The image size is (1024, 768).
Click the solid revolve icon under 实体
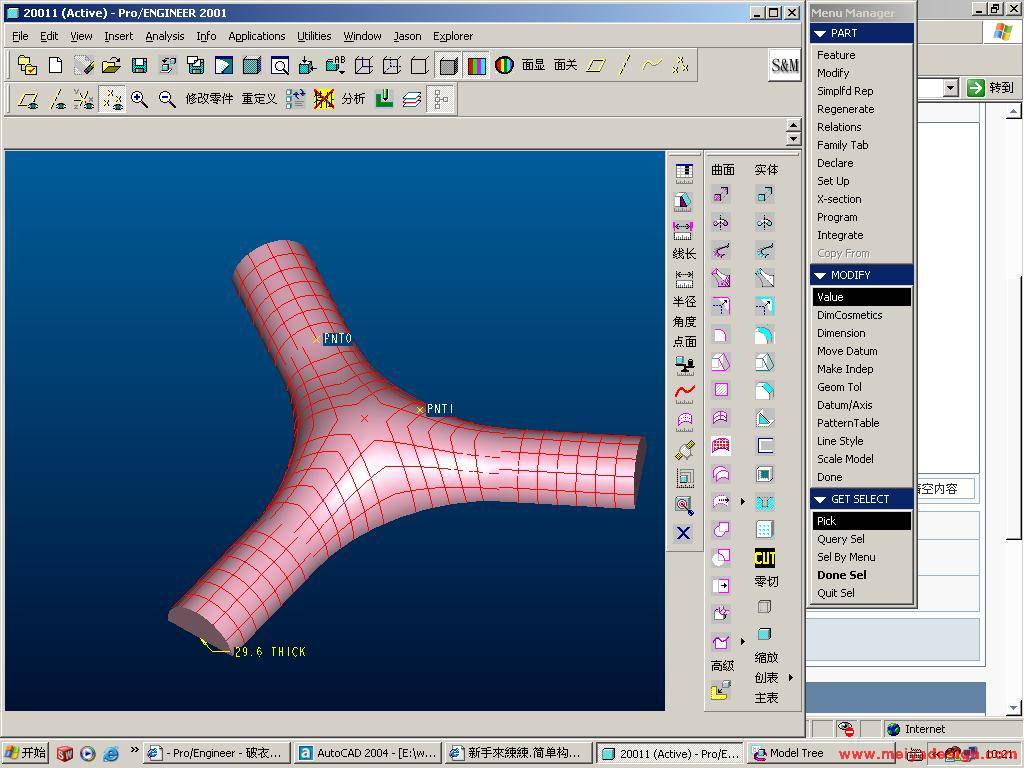click(x=765, y=223)
